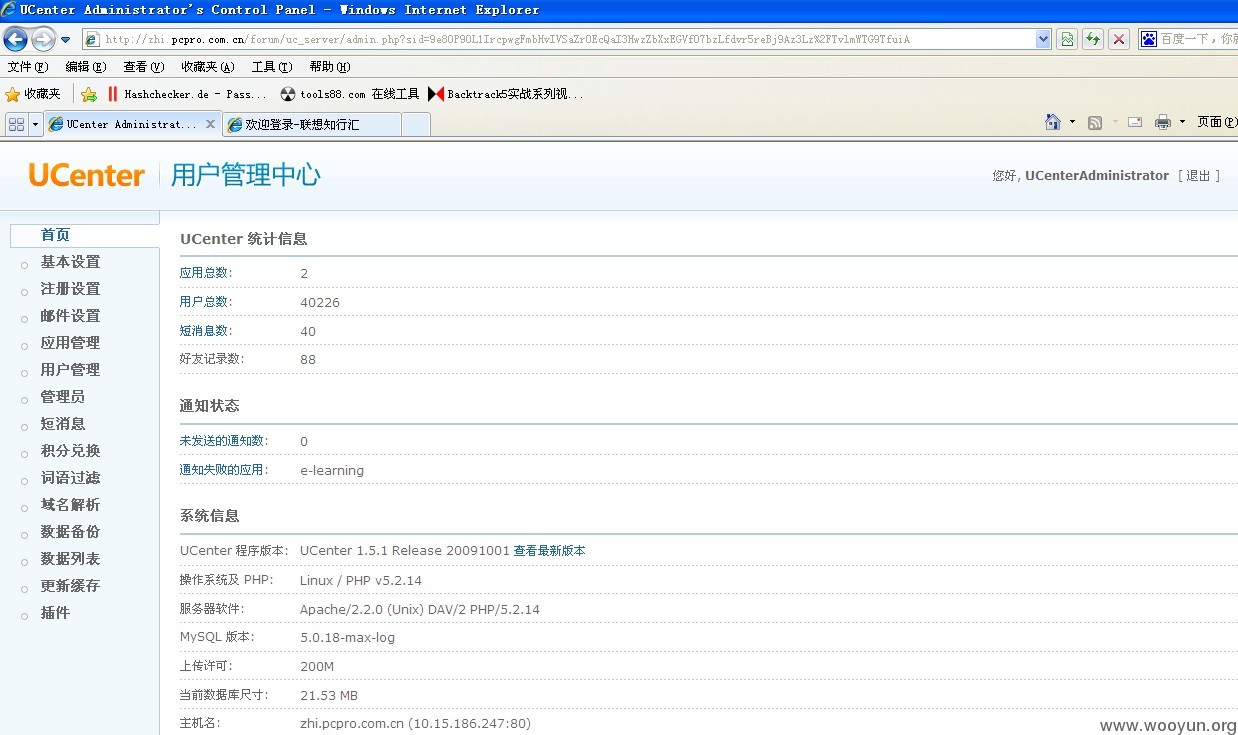This screenshot has width=1238, height=735.
Task: Stop loading with the red X icon
Action: tap(1119, 39)
